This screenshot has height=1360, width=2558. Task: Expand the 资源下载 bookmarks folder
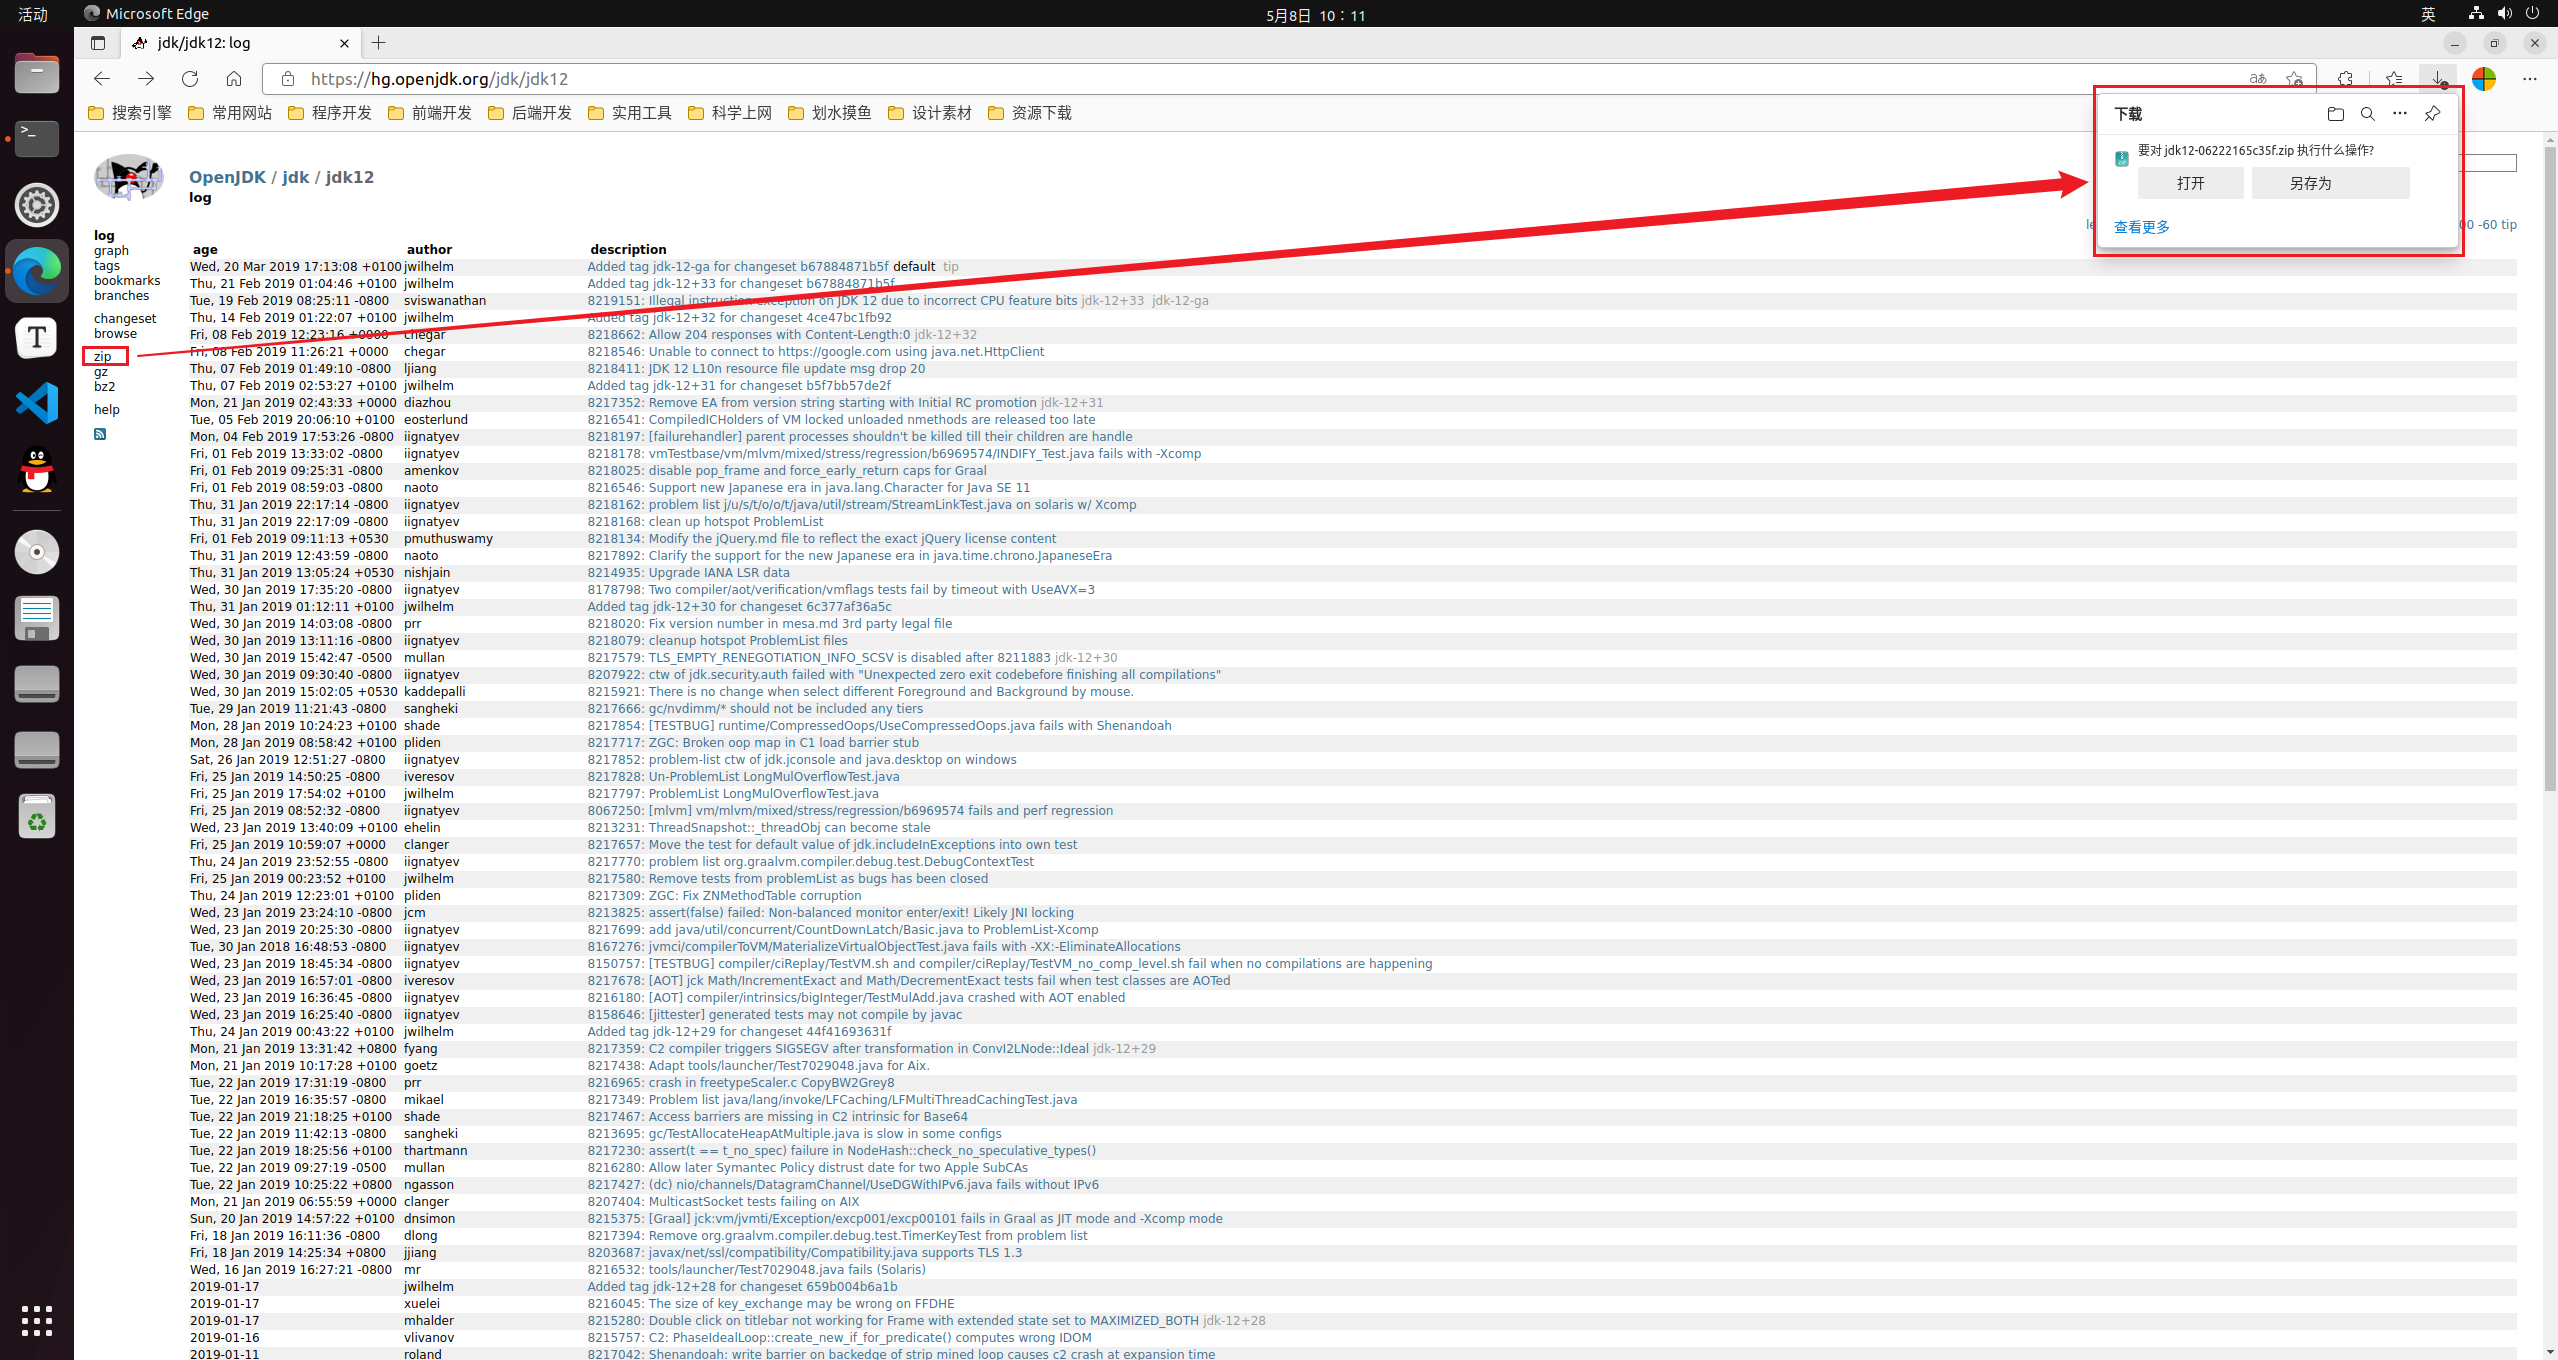[x=1030, y=113]
